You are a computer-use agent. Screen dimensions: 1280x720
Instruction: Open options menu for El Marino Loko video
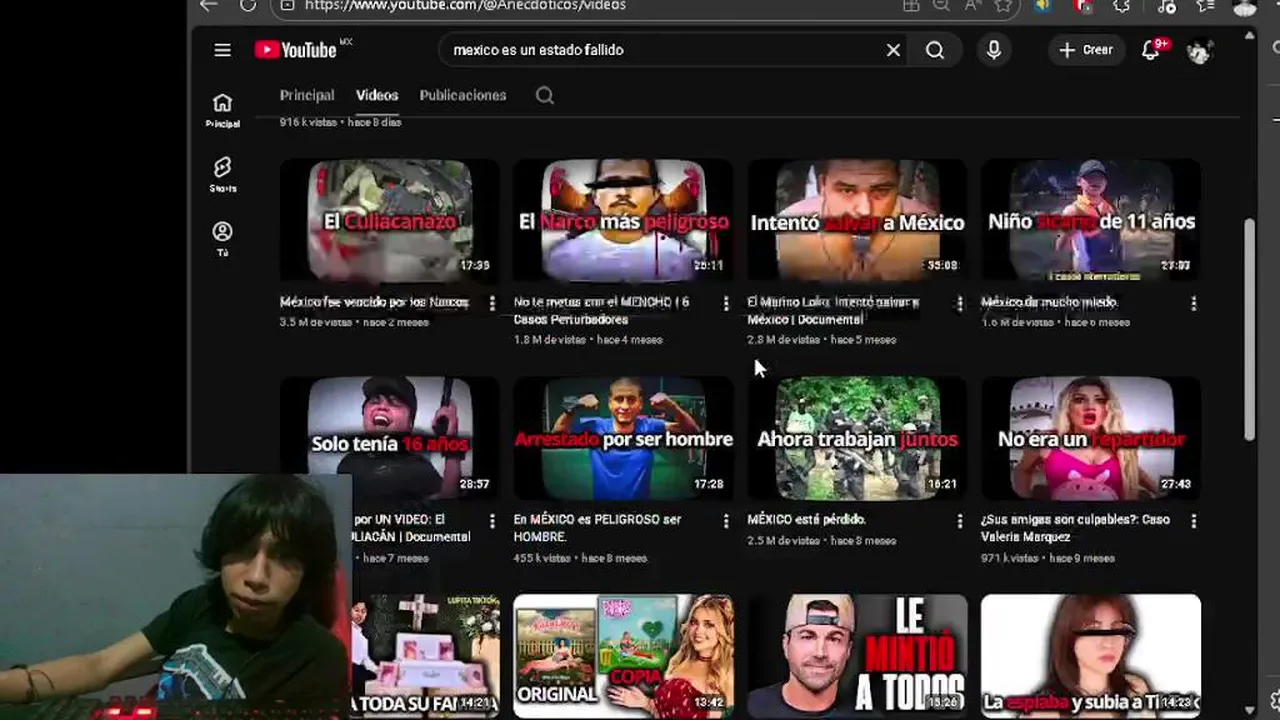pyautogui.click(x=960, y=303)
